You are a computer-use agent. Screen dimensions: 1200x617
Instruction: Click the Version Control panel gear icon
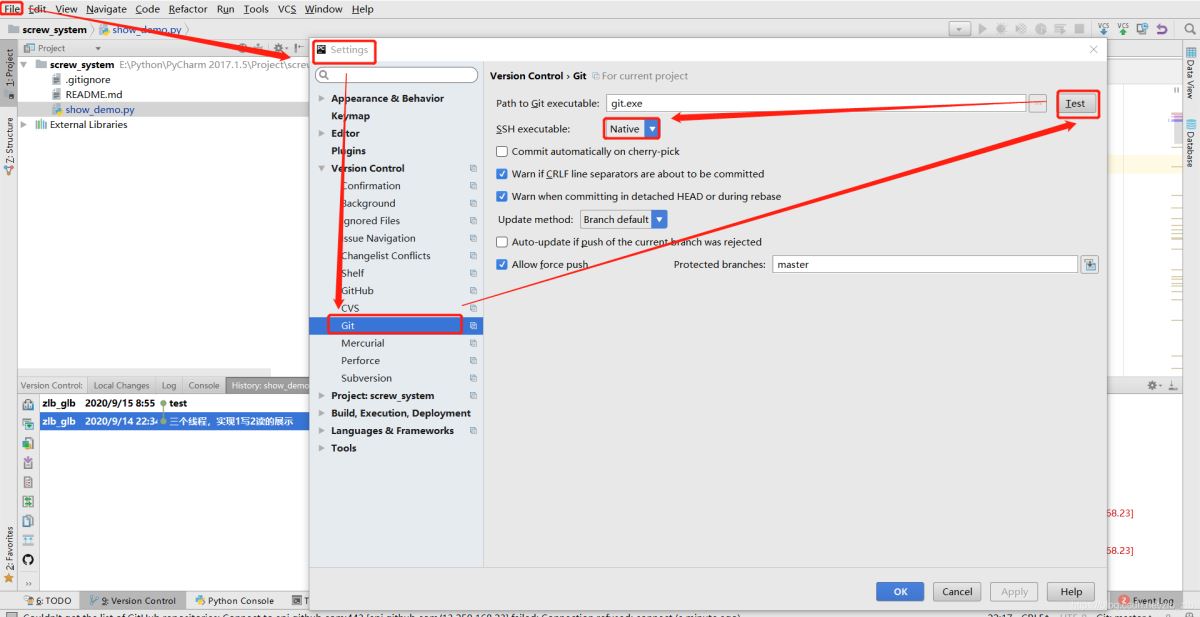tap(1153, 385)
